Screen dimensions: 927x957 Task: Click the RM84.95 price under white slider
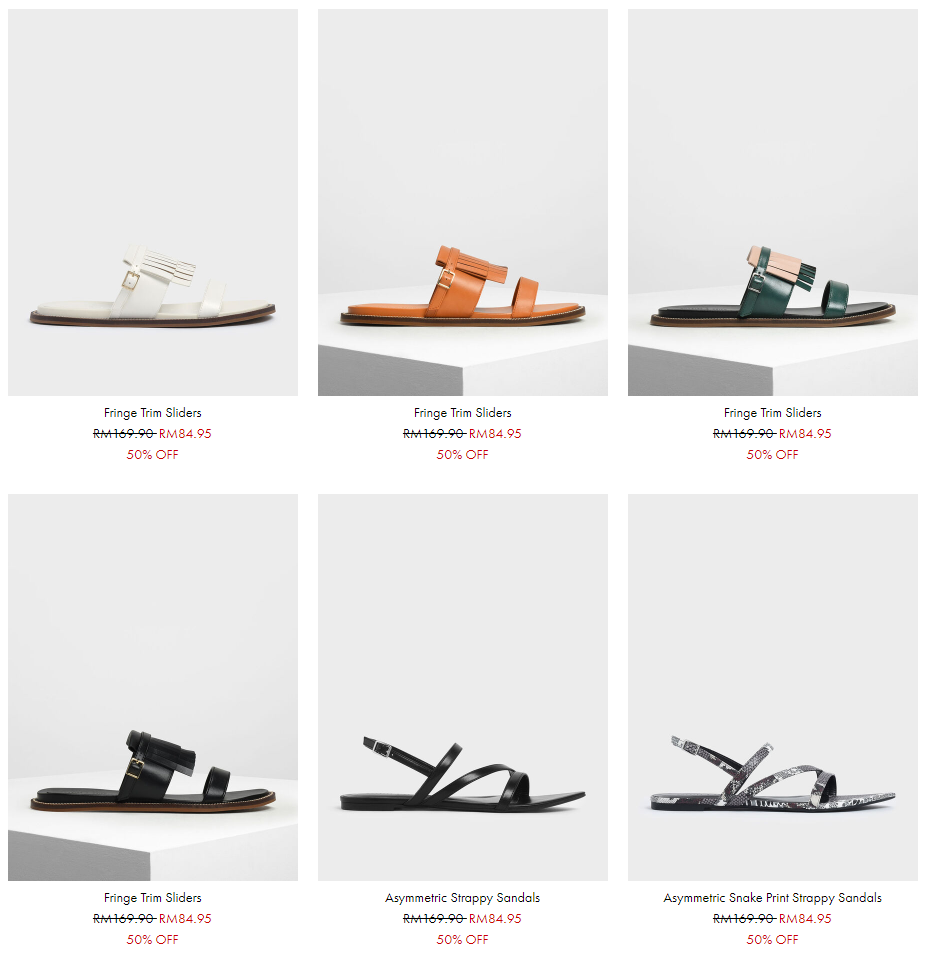tap(185, 433)
